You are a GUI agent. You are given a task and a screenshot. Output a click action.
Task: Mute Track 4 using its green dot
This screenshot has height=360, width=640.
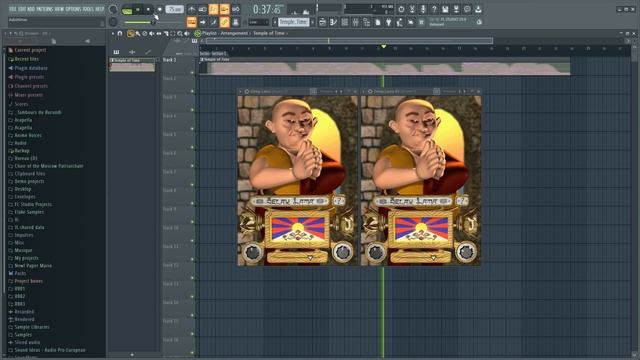click(192, 129)
